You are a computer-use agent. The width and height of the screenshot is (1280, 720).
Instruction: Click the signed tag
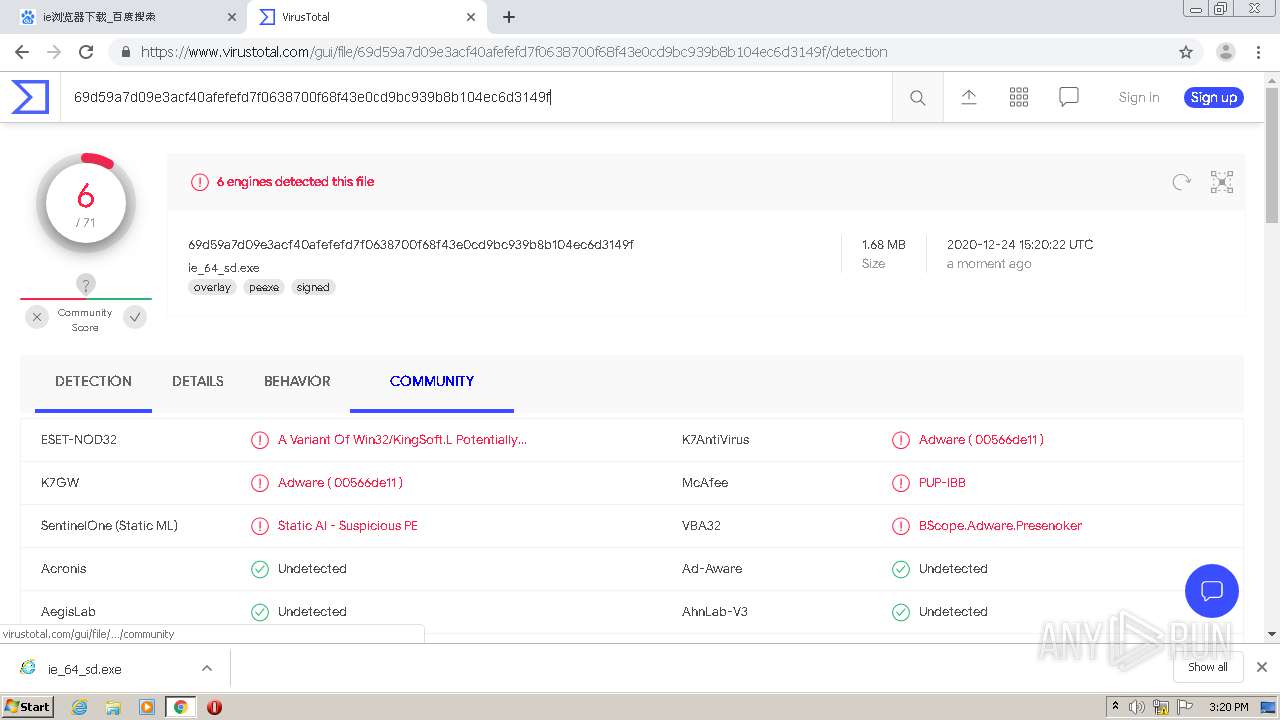tap(313, 287)
